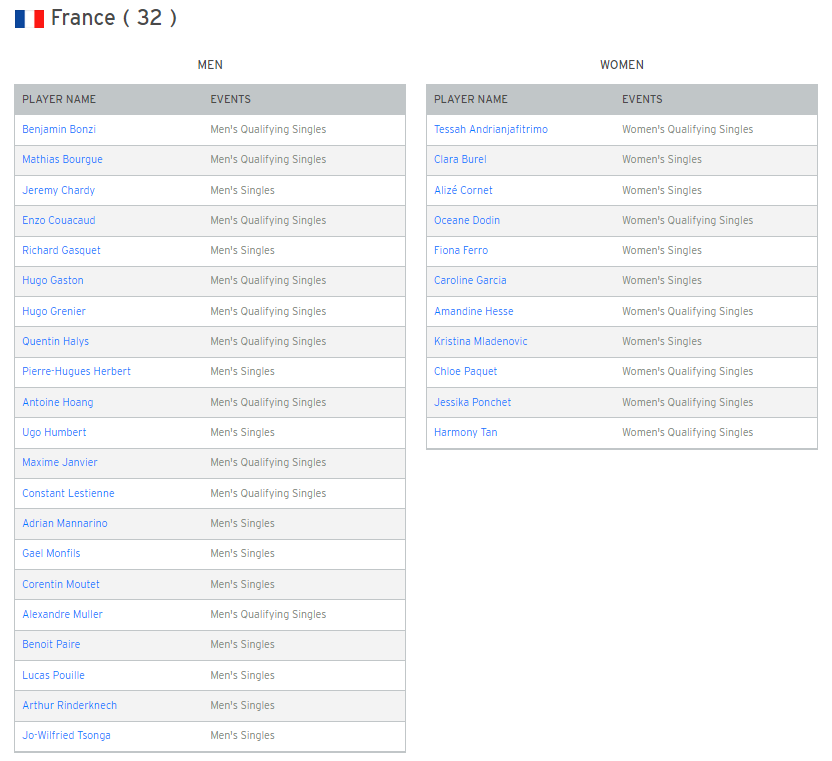Open Clara Burel player page
The width and height of the screenshot is (832, 761).
(x=460, y=160)
